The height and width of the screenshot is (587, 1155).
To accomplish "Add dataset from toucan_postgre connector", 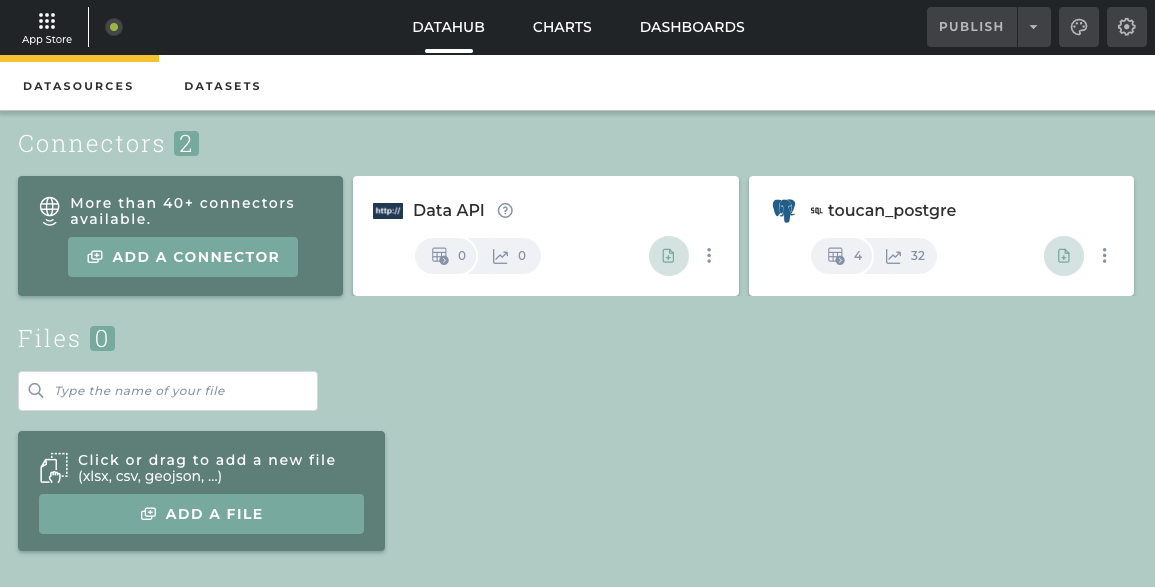I will pos(1063,256).
